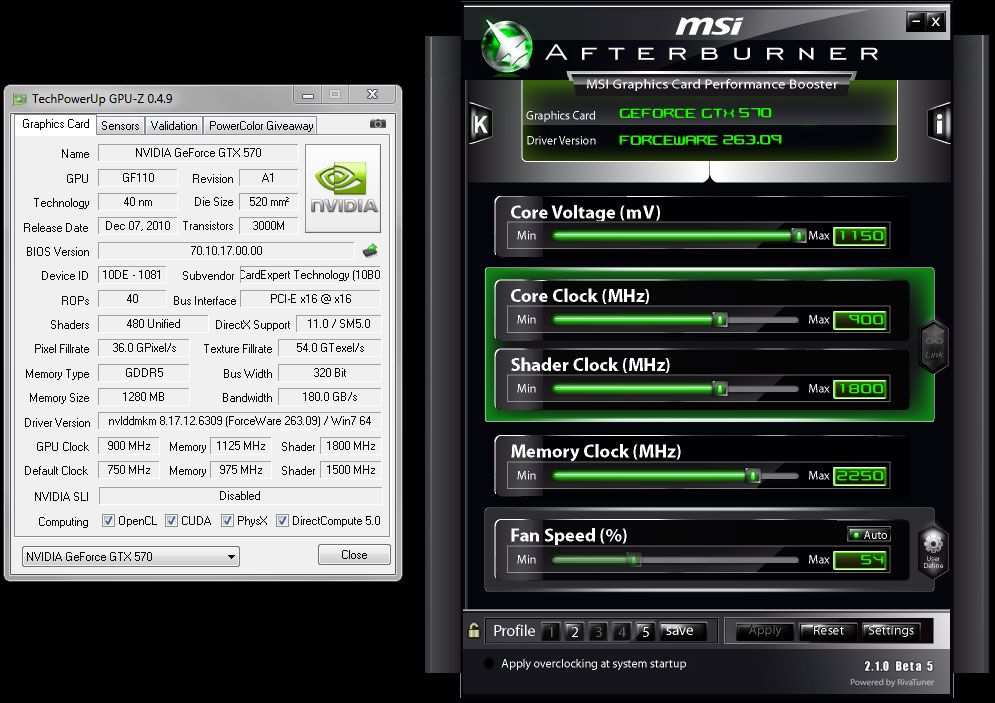
Task: Select profile slot 3
Action: point(598,631)
